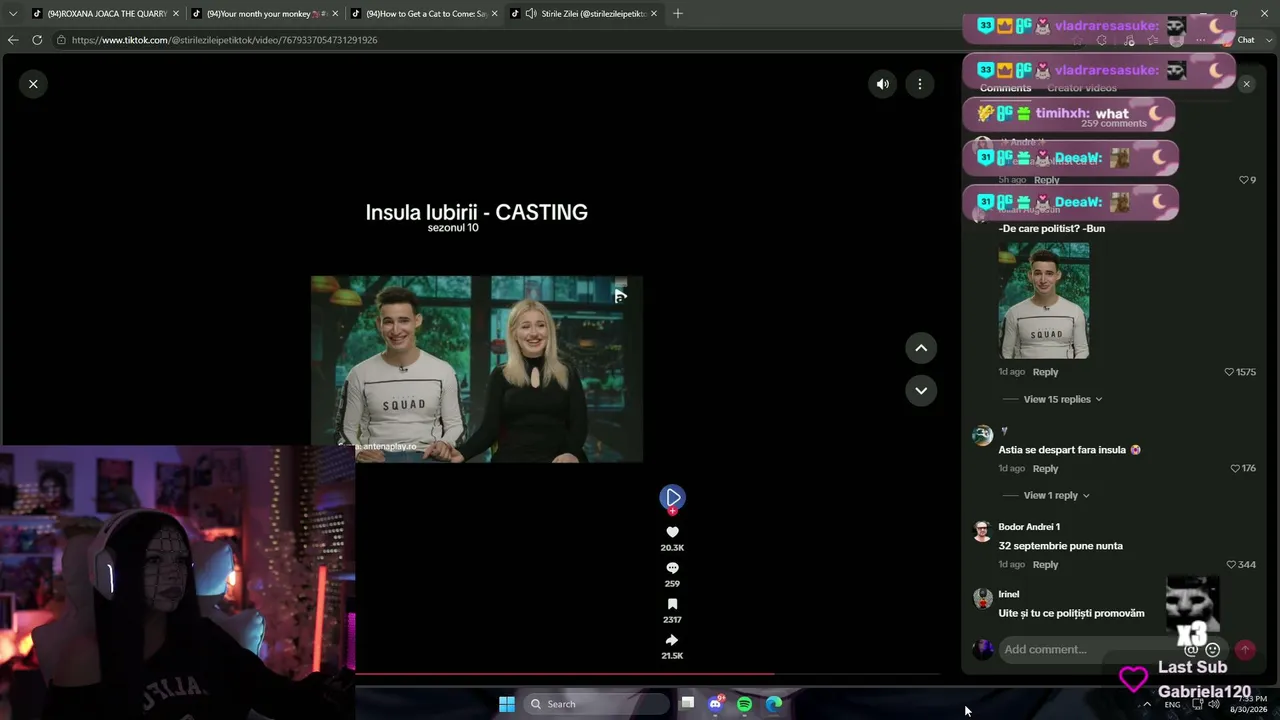Expand View 15 replies
Viewport: 1280px width, 720px height.
[x=1062, y=399]
